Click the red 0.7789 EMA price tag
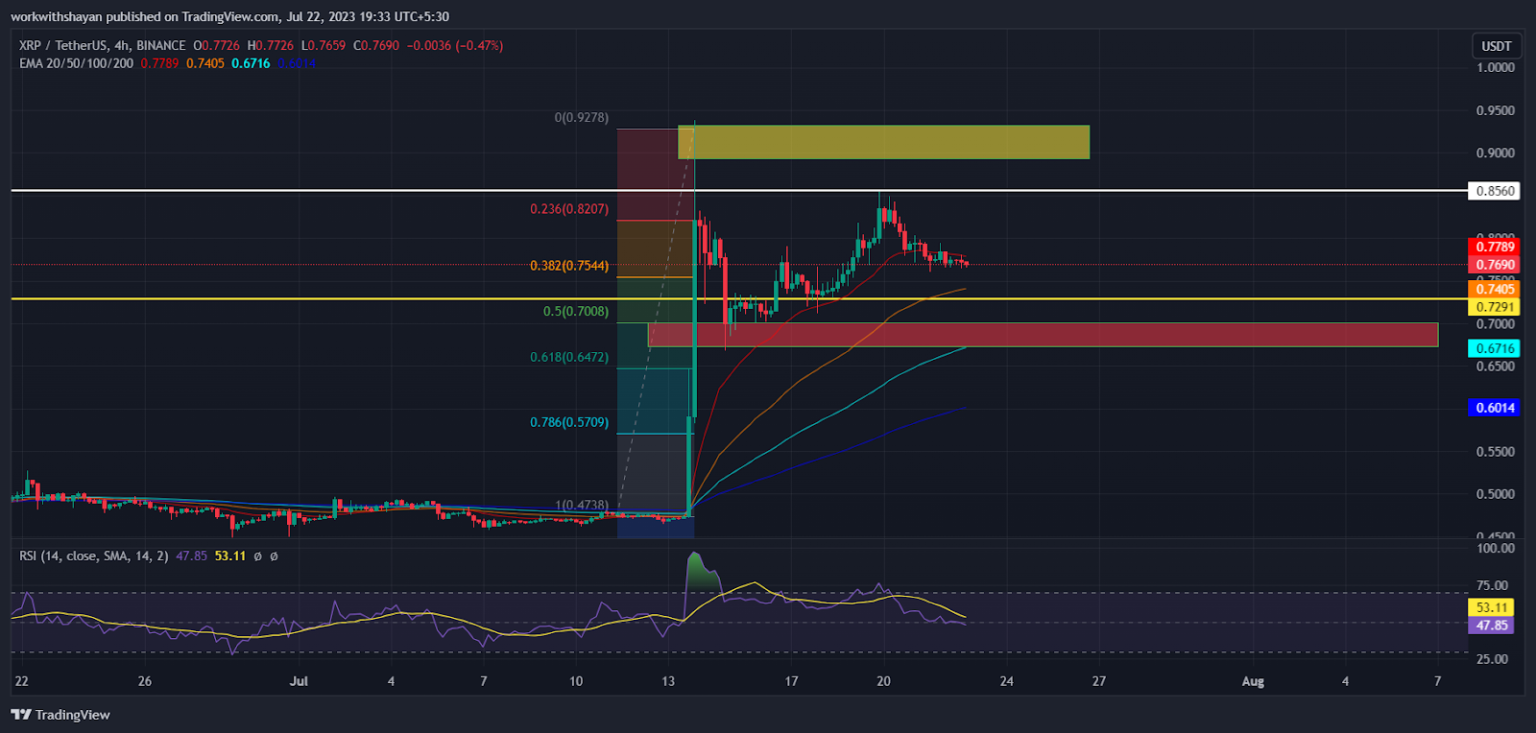This screenshot has height=733, width=1536. [x=1495, y=246]
